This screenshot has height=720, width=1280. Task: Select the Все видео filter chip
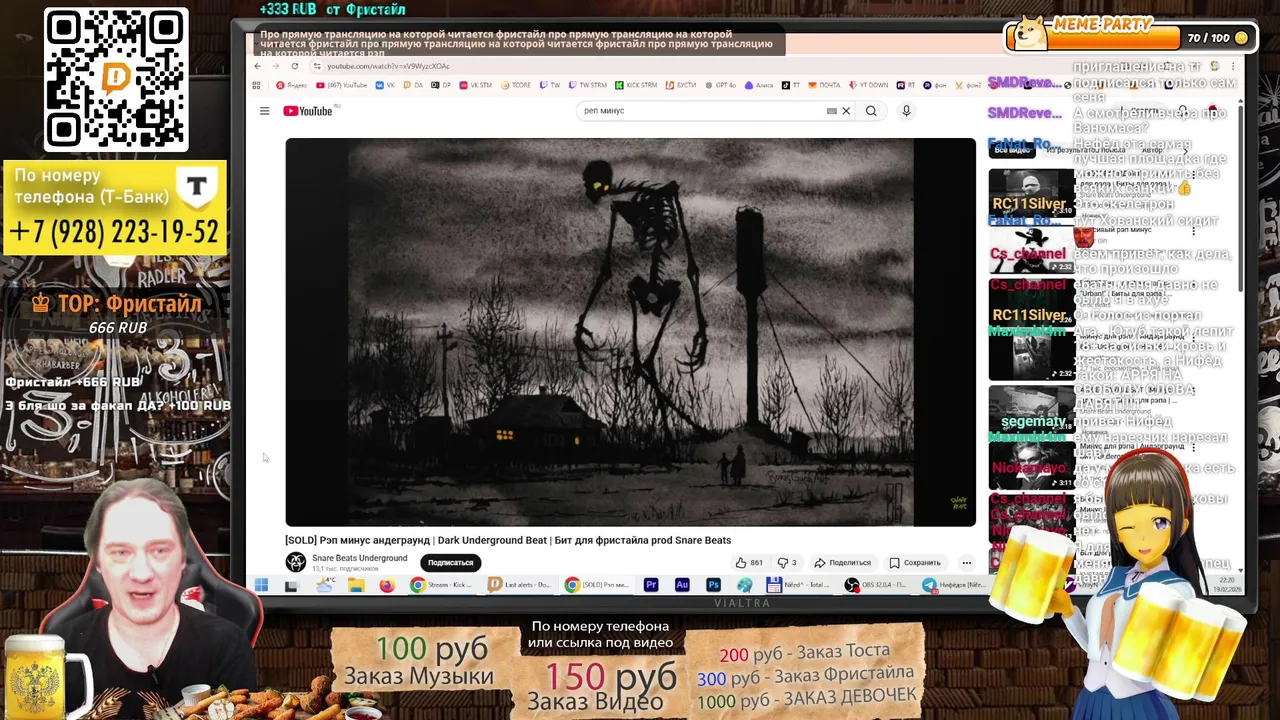click(x=1013, y=150)
